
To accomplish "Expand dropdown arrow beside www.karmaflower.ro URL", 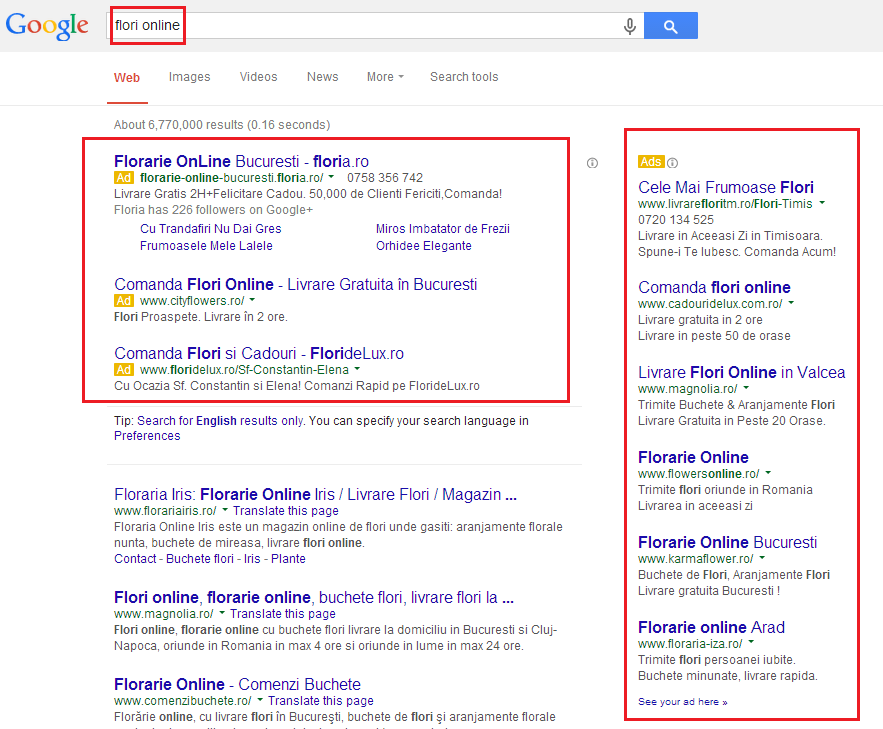I will coord(762,558).
